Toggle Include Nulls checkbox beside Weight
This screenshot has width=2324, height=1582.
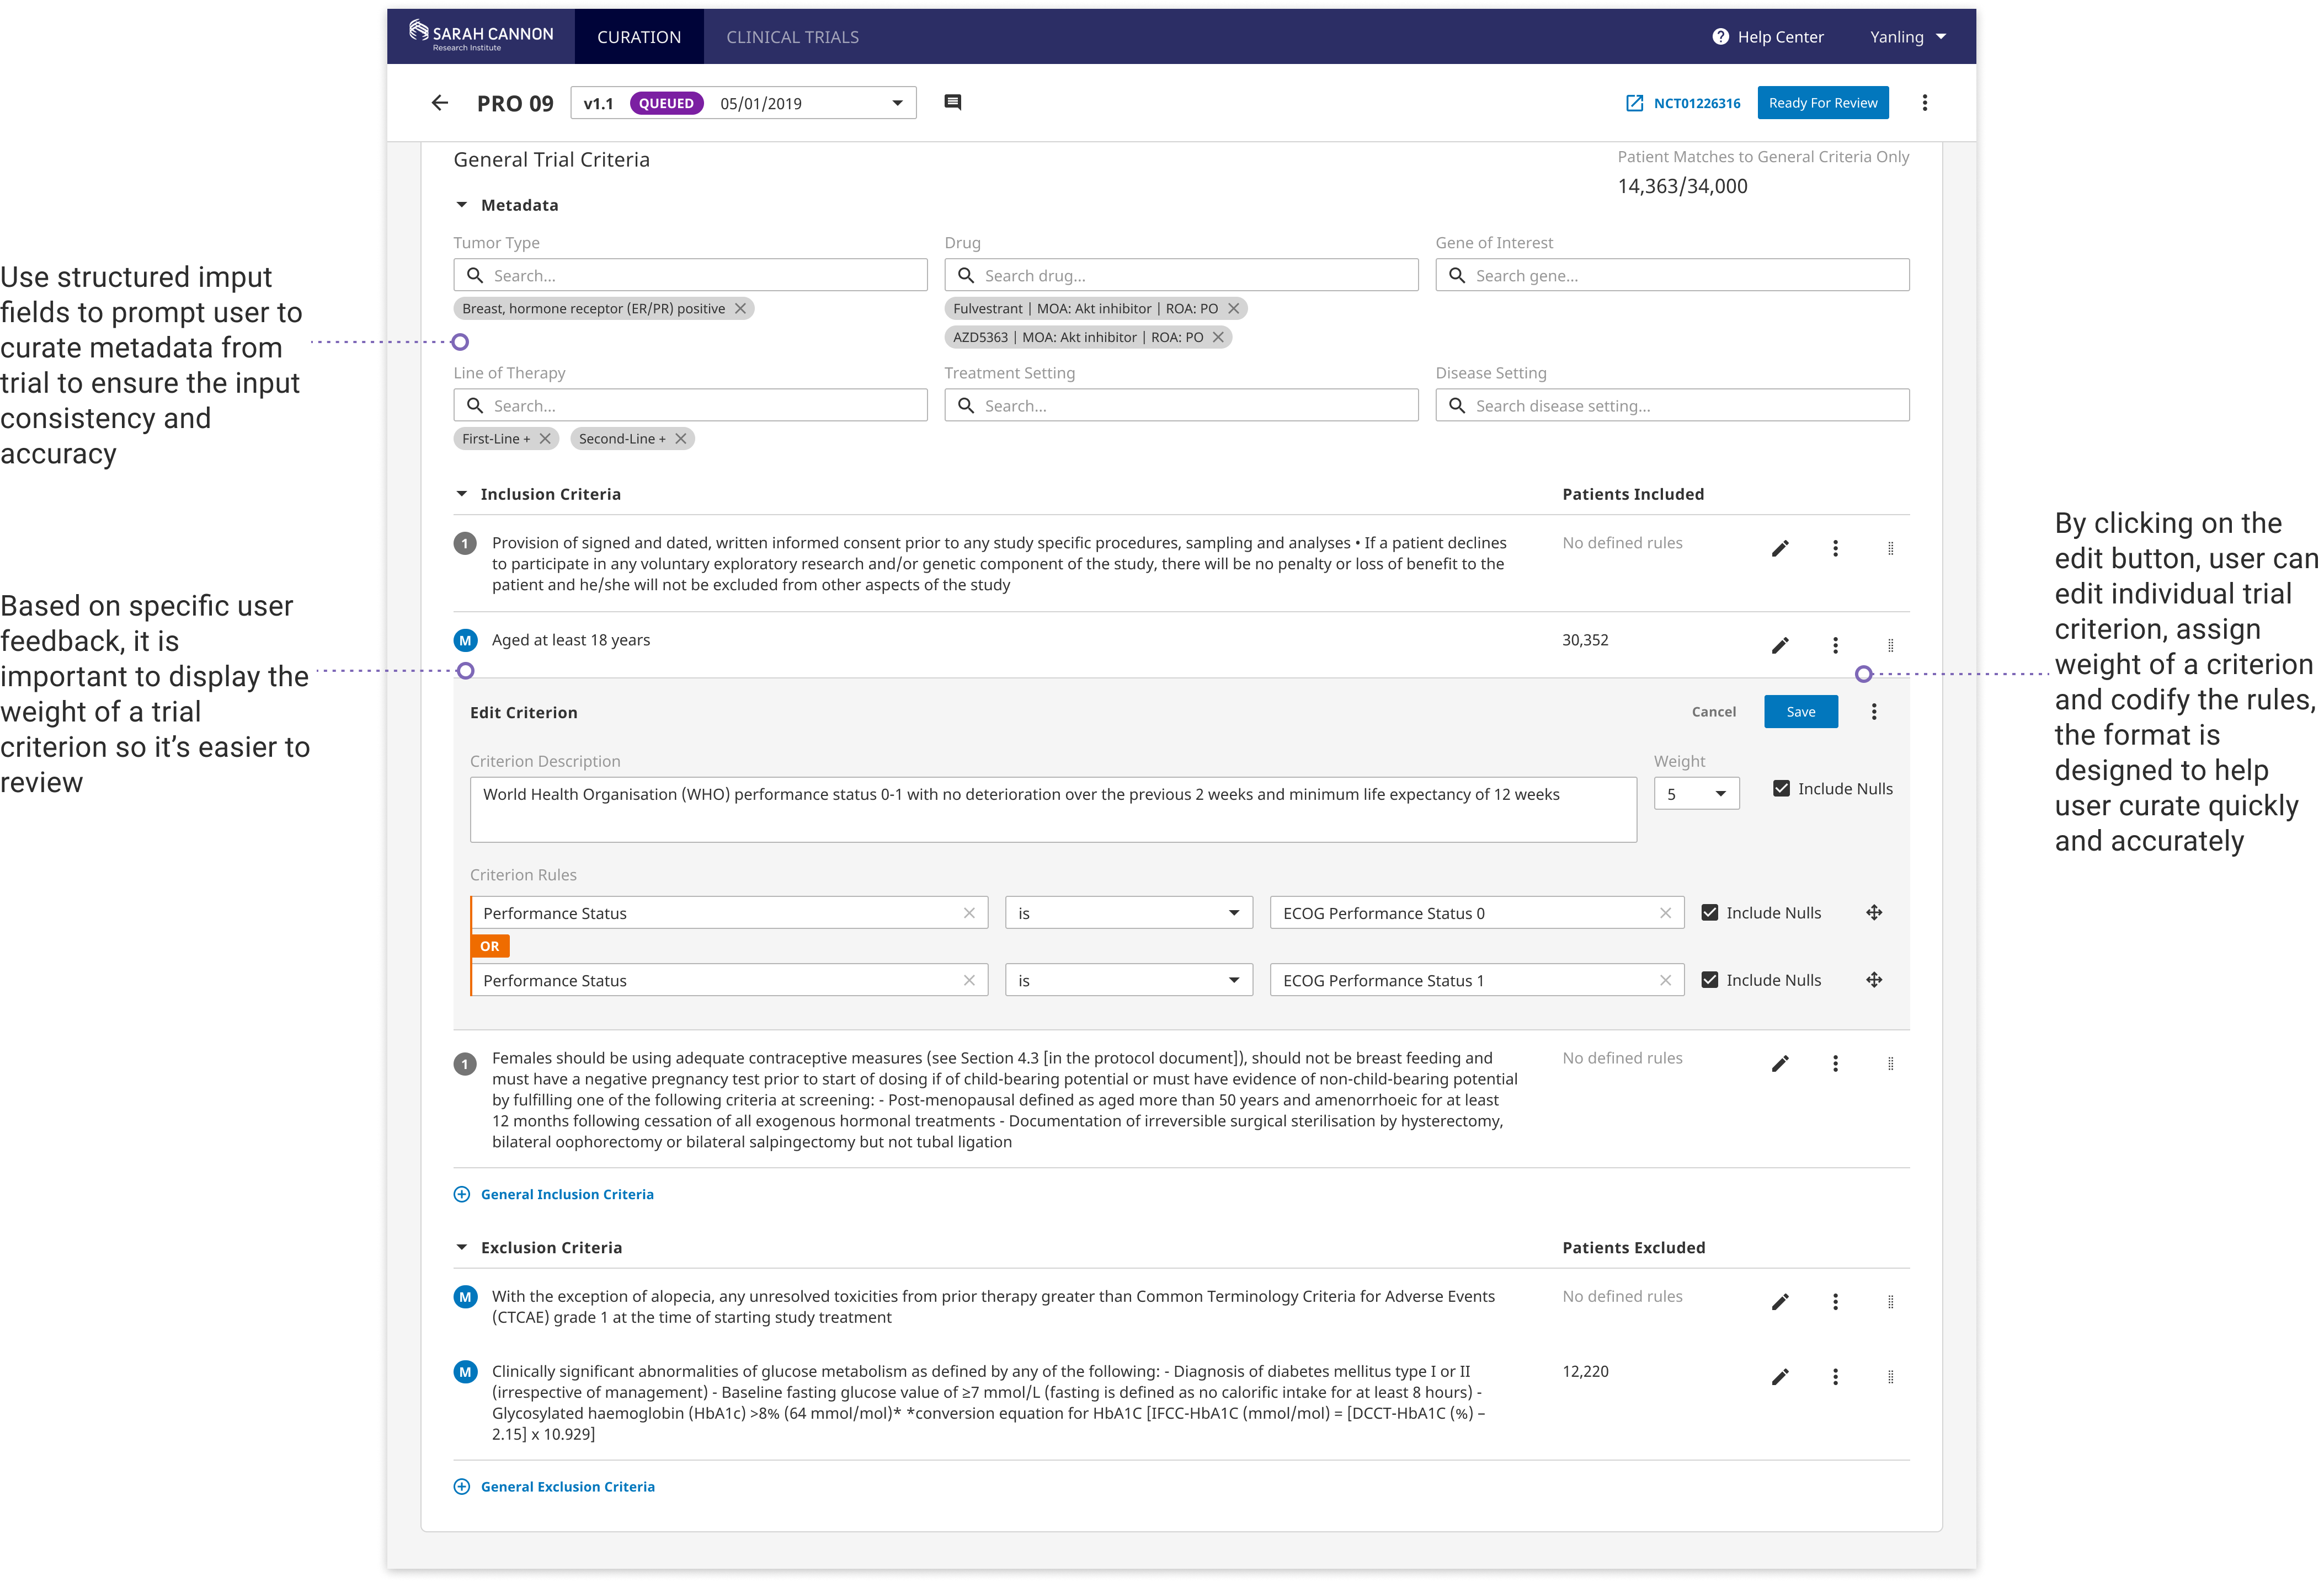click(x=1781, y=788)
